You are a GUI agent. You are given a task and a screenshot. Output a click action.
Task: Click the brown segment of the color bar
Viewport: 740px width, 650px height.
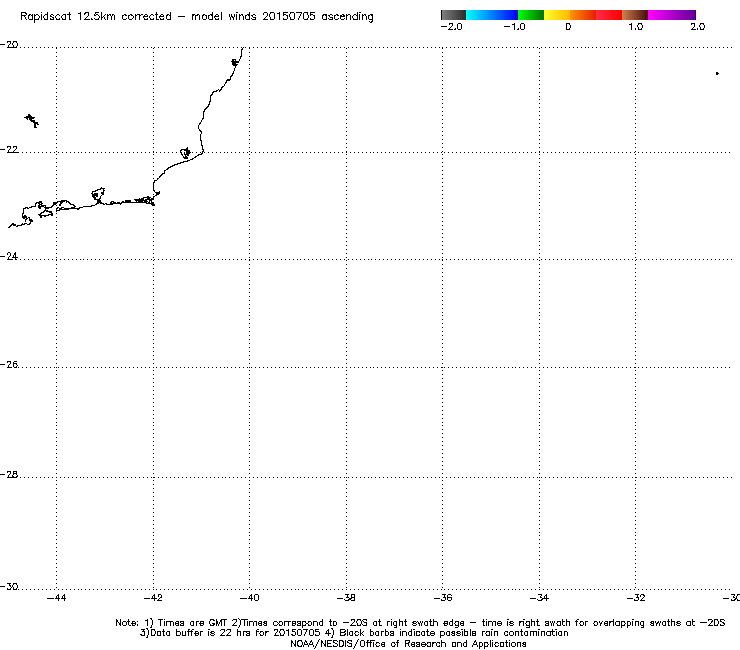[x=635, y=15]
